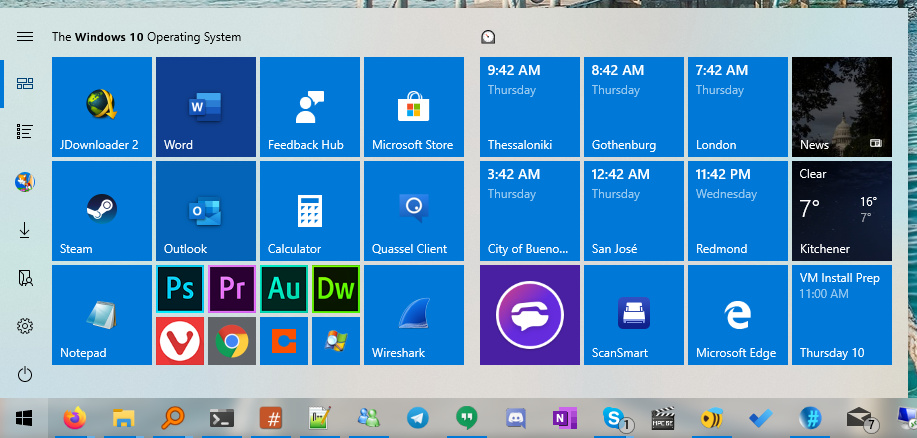Open the Kitchener weather tile

click(842, 211)
